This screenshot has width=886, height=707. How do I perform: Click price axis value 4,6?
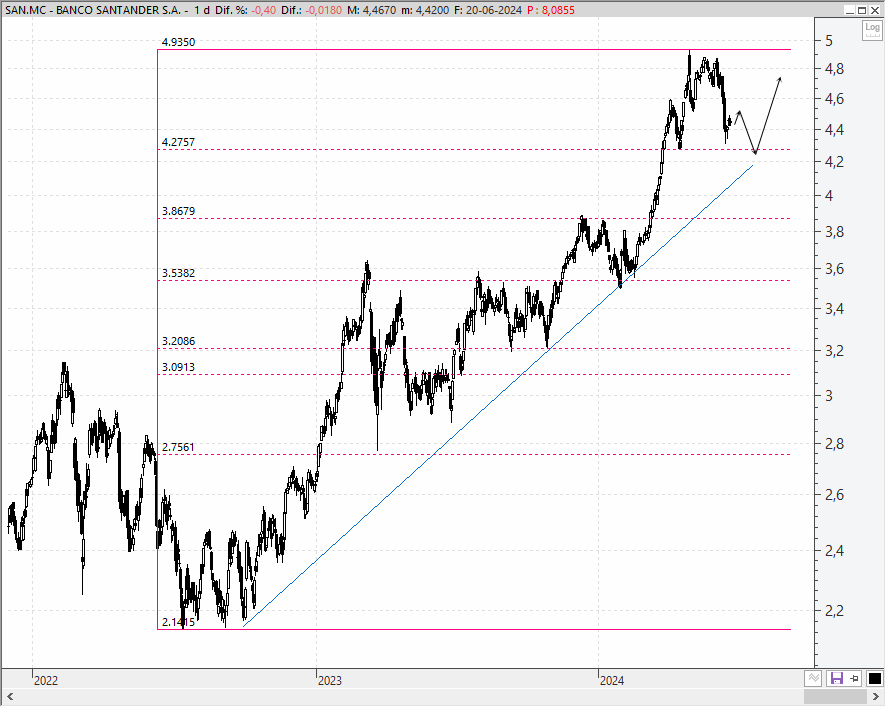(x=835, y=99)
